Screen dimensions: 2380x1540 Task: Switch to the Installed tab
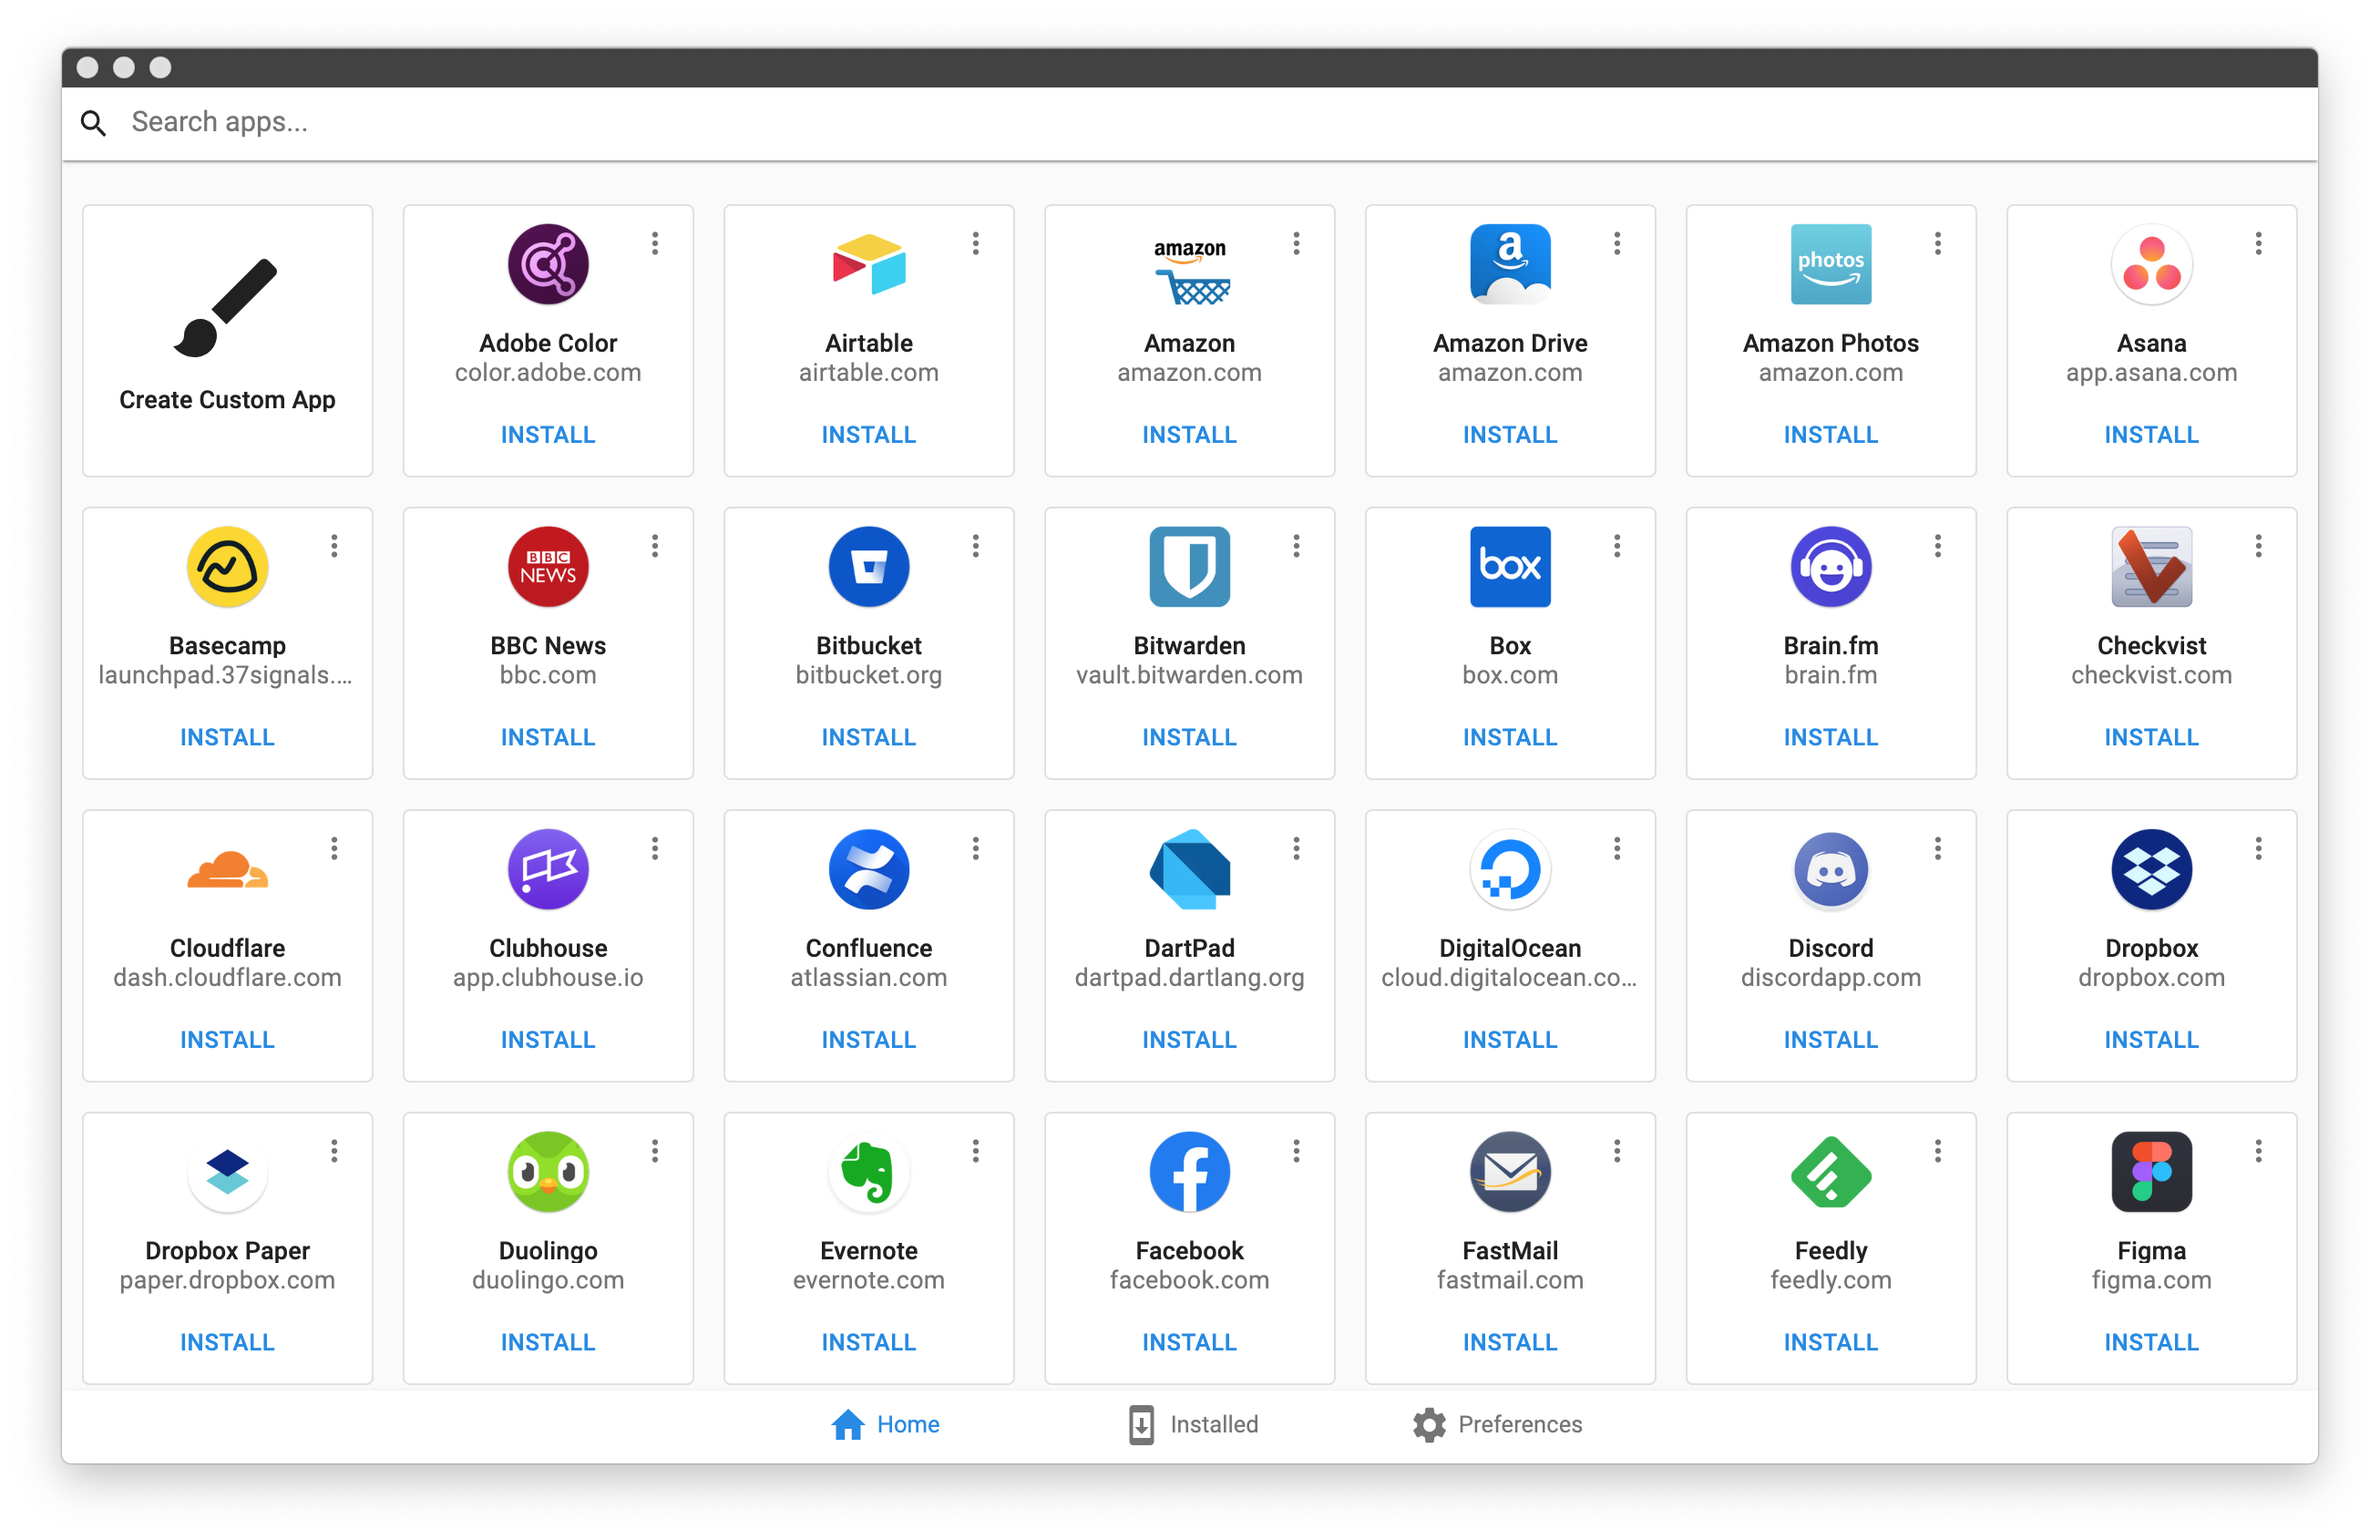tap(1192, 1424)
